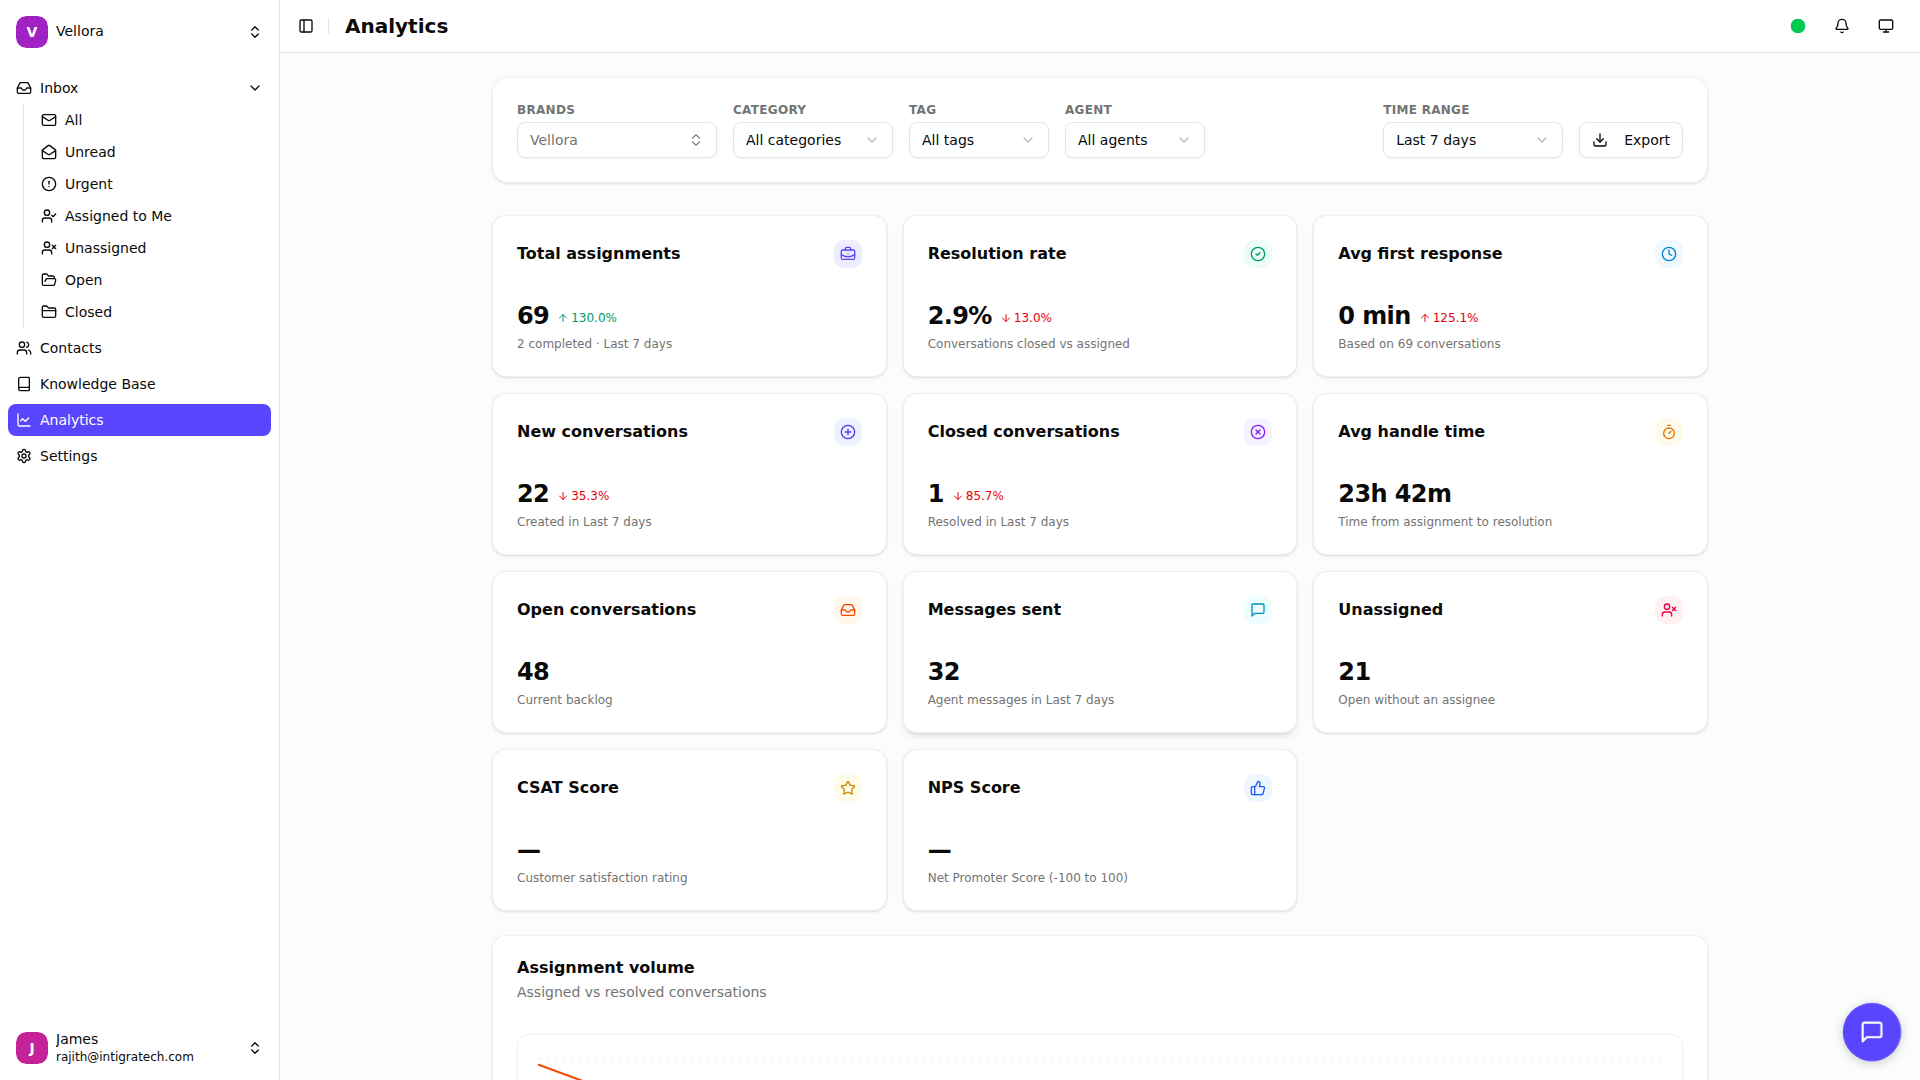Expand the Vellora workspace switcher
The height and width of the screenshot is (1080, 1920).
pyautogui.click(x=255, y=32)
